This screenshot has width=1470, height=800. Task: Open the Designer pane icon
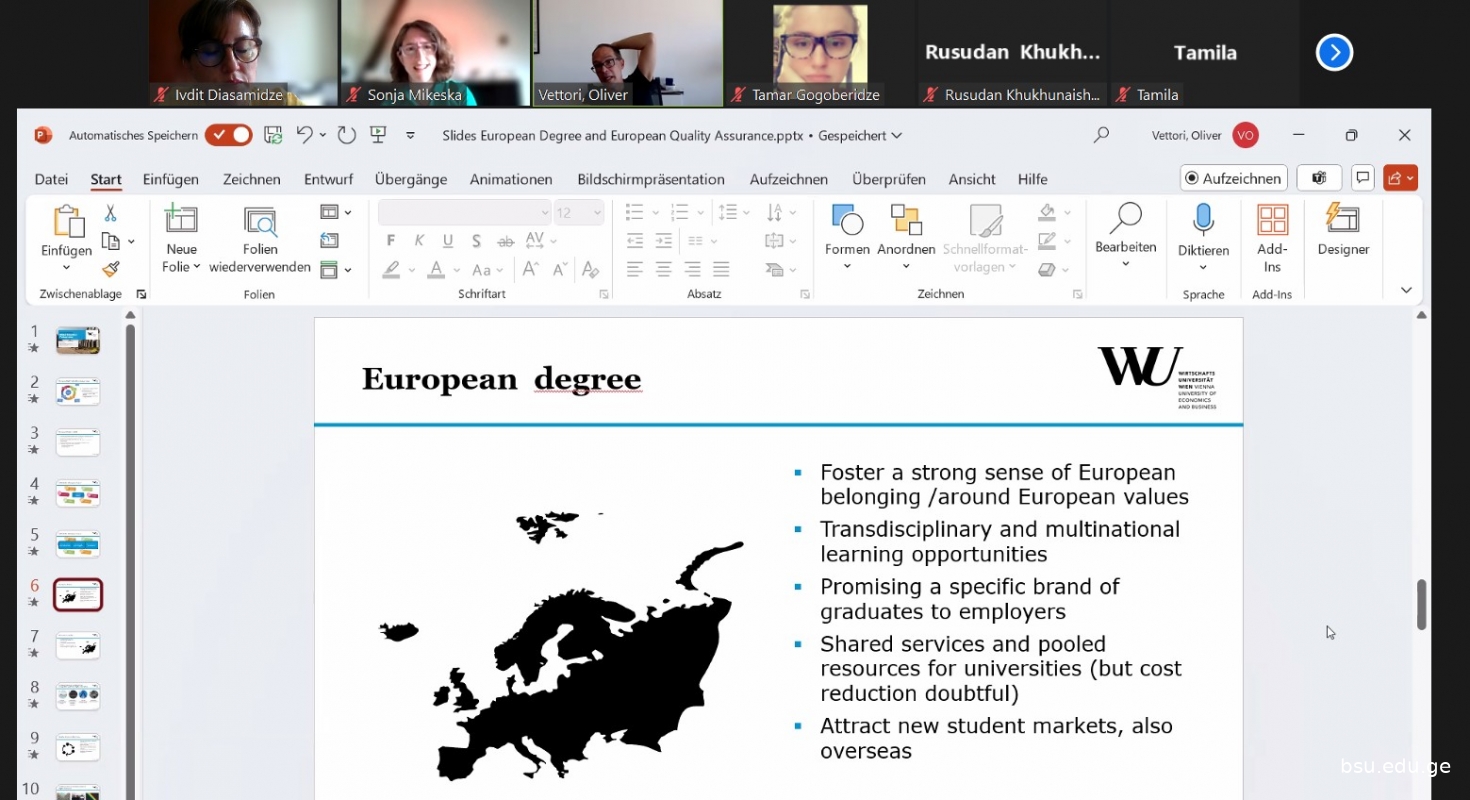1342,220
